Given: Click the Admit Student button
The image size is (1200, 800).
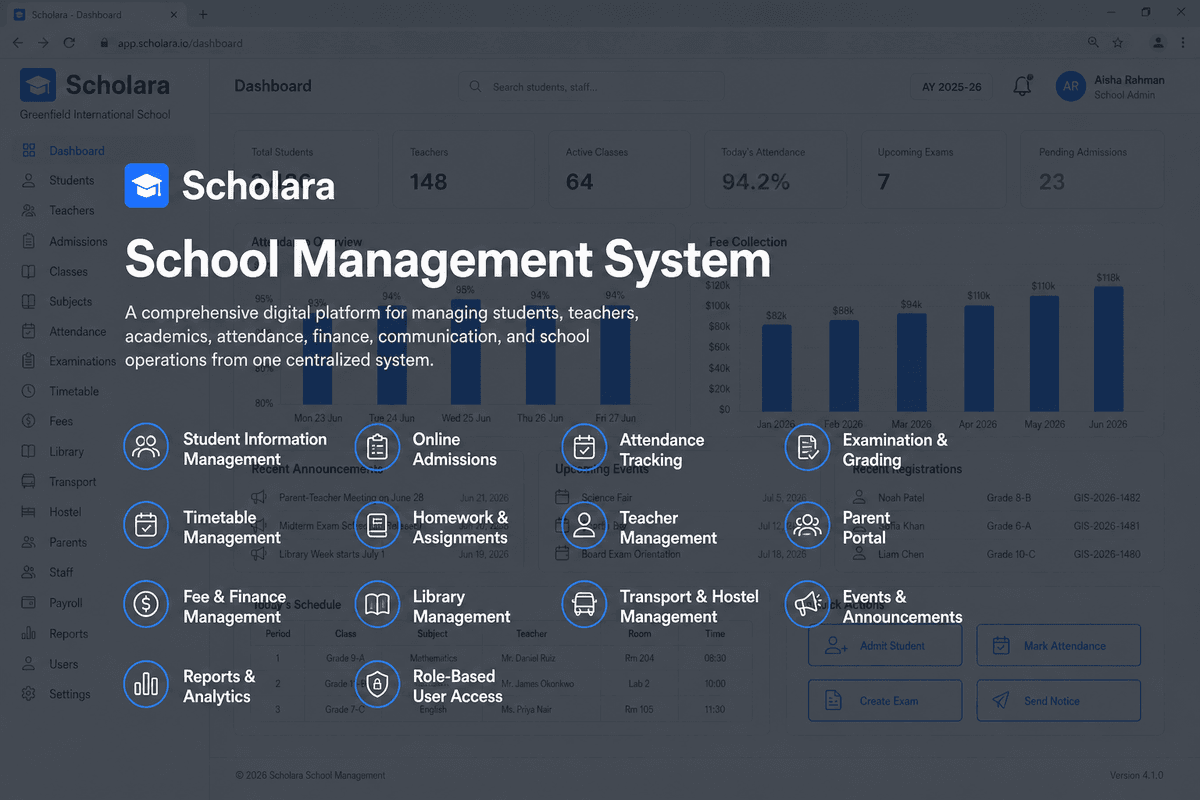Looking at the screenshot, I should coord(885,646).
